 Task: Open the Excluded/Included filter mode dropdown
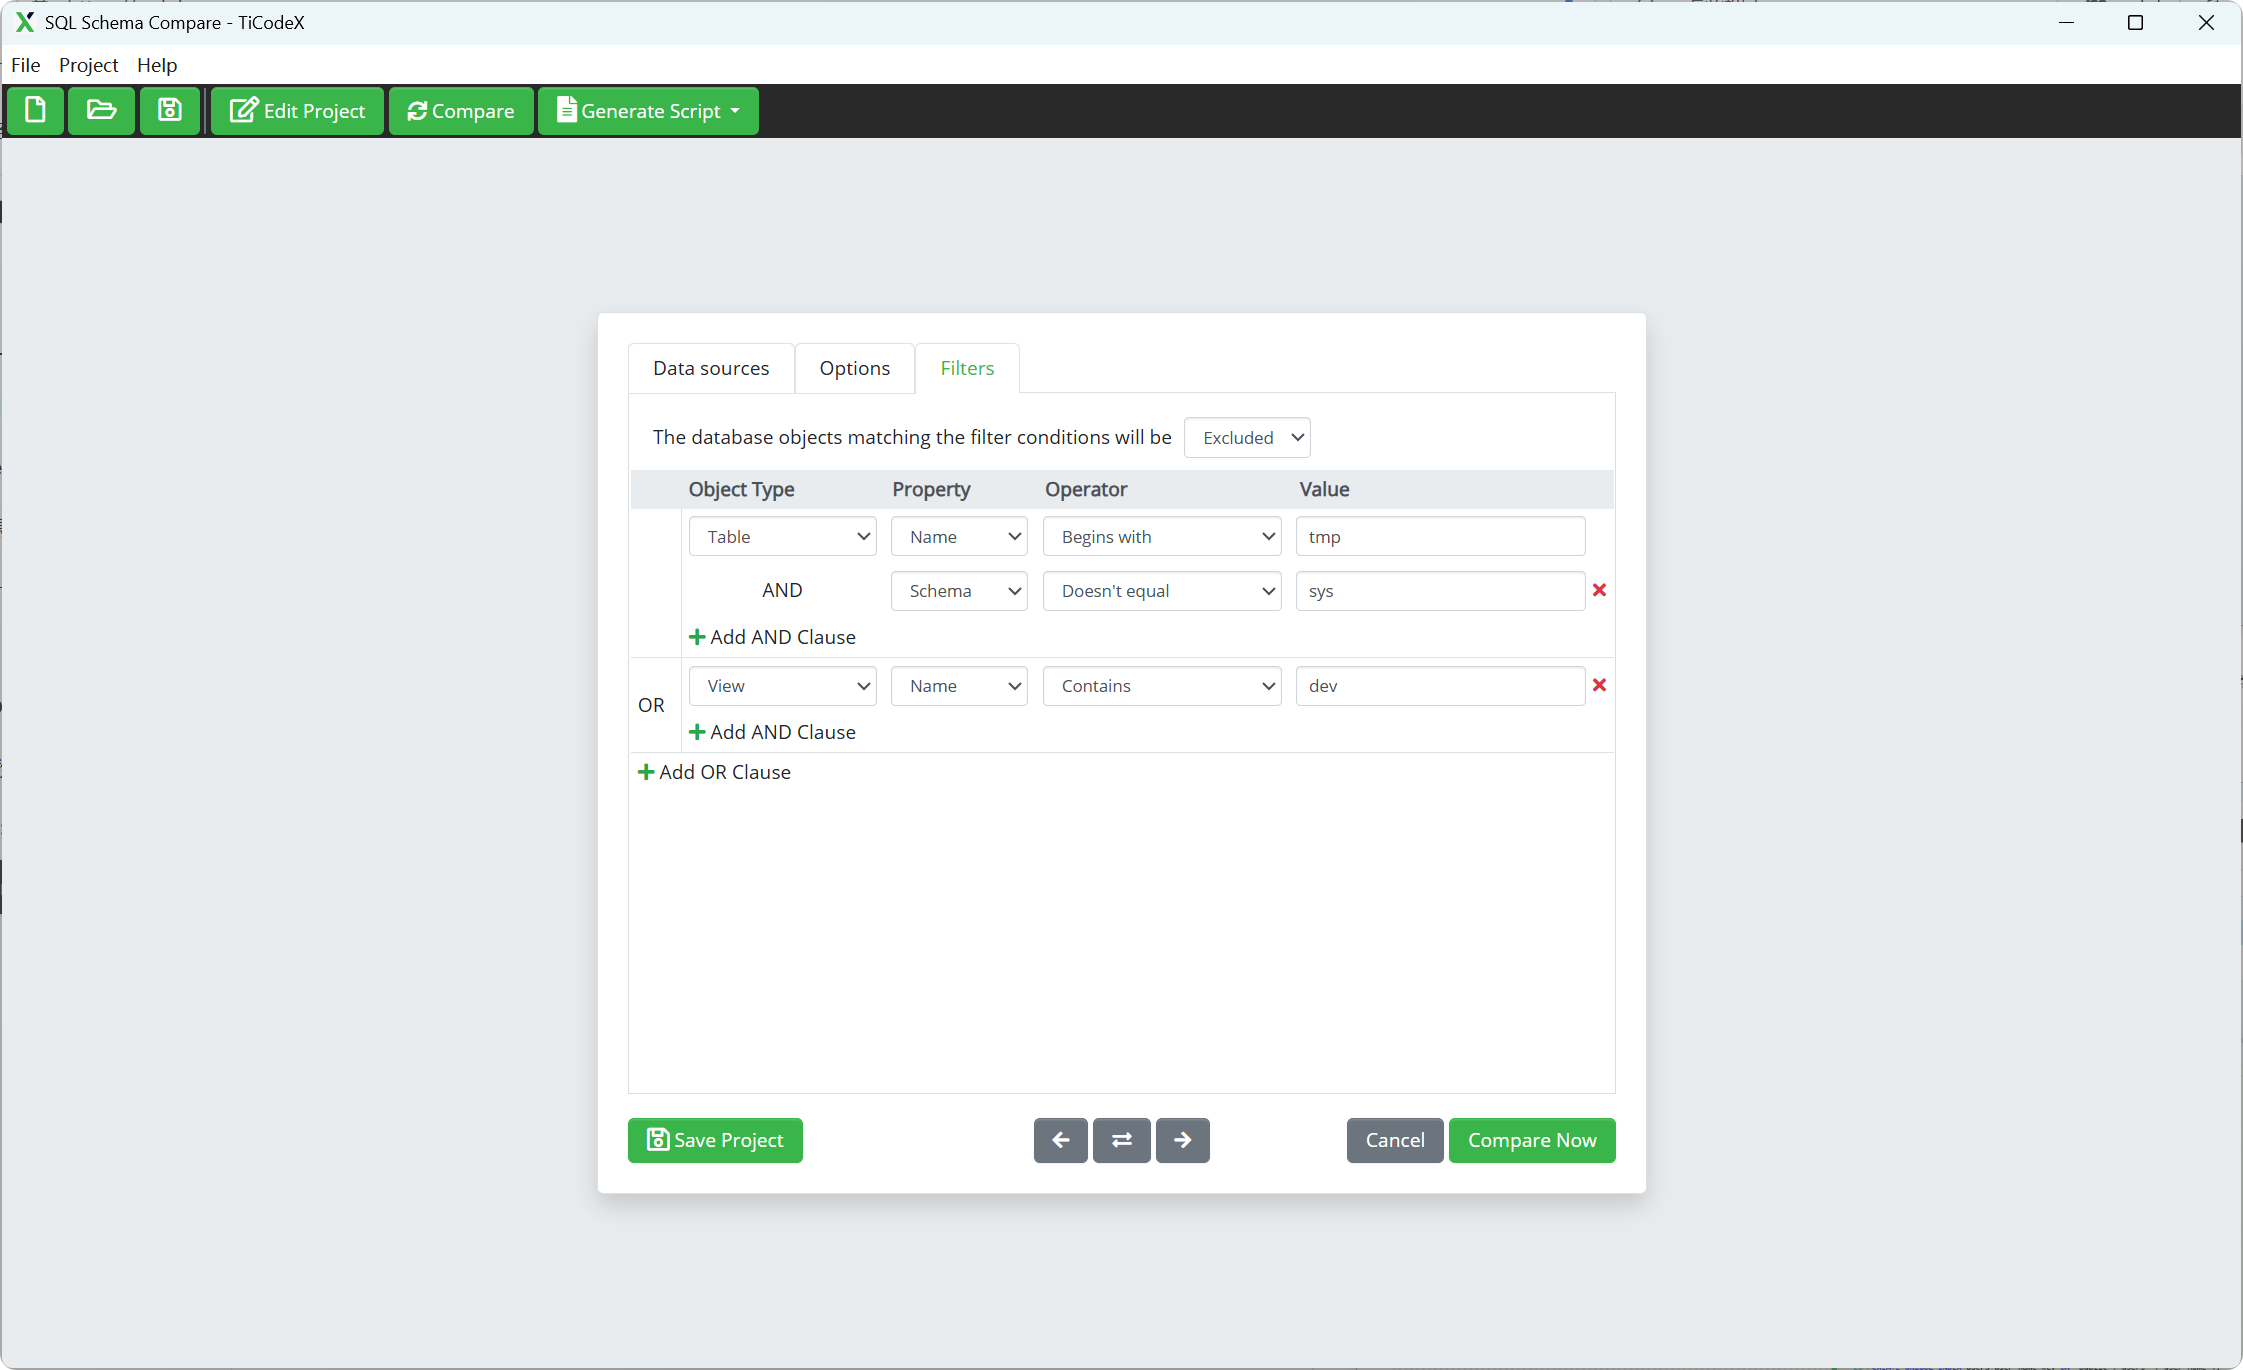click(x=1247, y=437)
